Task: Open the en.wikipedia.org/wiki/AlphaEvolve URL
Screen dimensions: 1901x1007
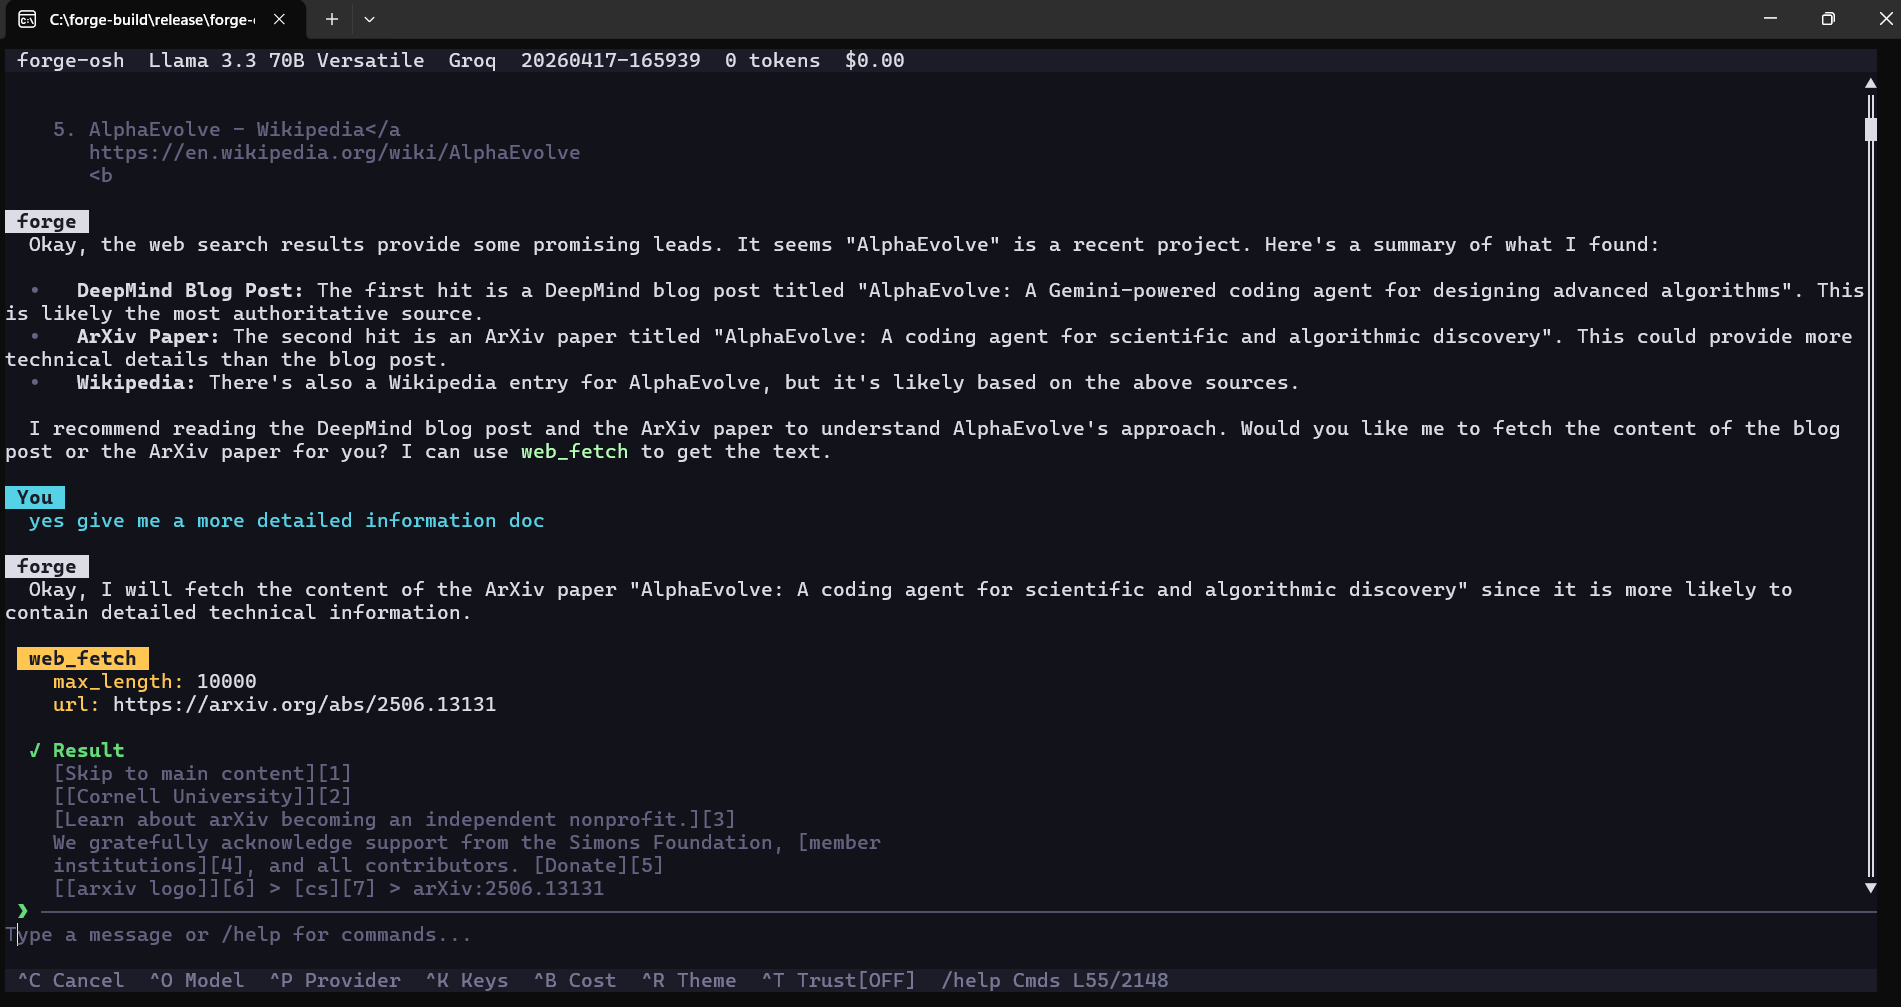Action: tap(335, 153)
